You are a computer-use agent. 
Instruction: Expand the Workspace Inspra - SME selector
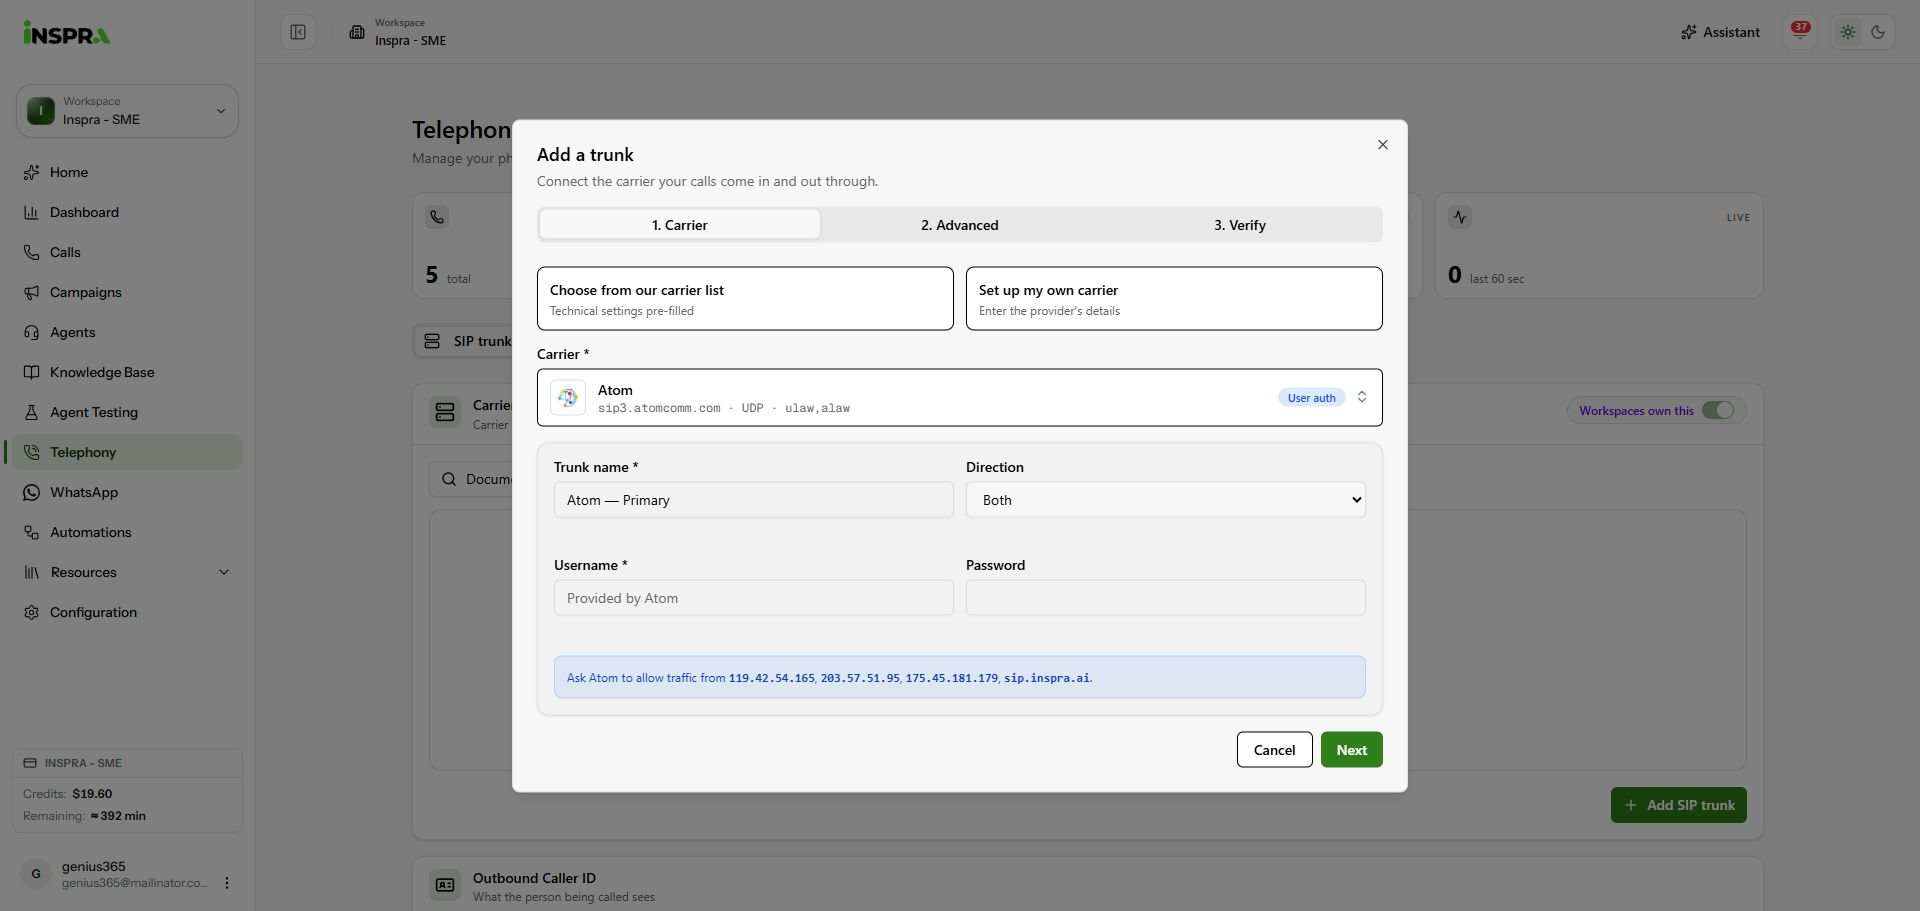[x=127, y=111]
